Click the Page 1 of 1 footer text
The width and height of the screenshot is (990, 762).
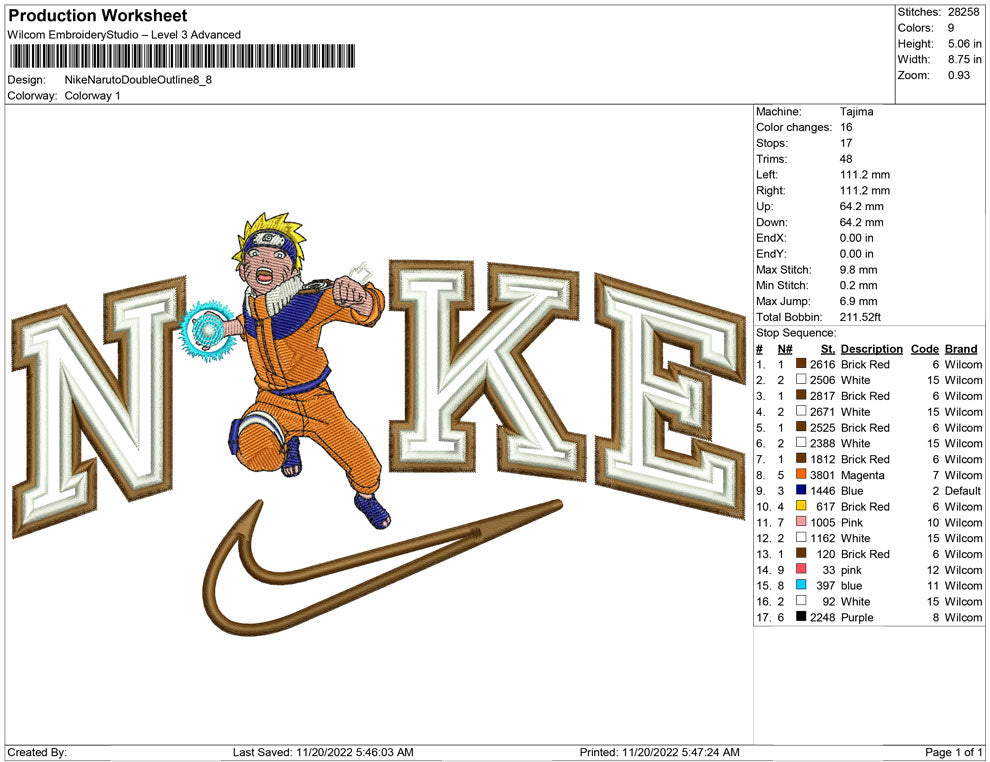(954, 752)
